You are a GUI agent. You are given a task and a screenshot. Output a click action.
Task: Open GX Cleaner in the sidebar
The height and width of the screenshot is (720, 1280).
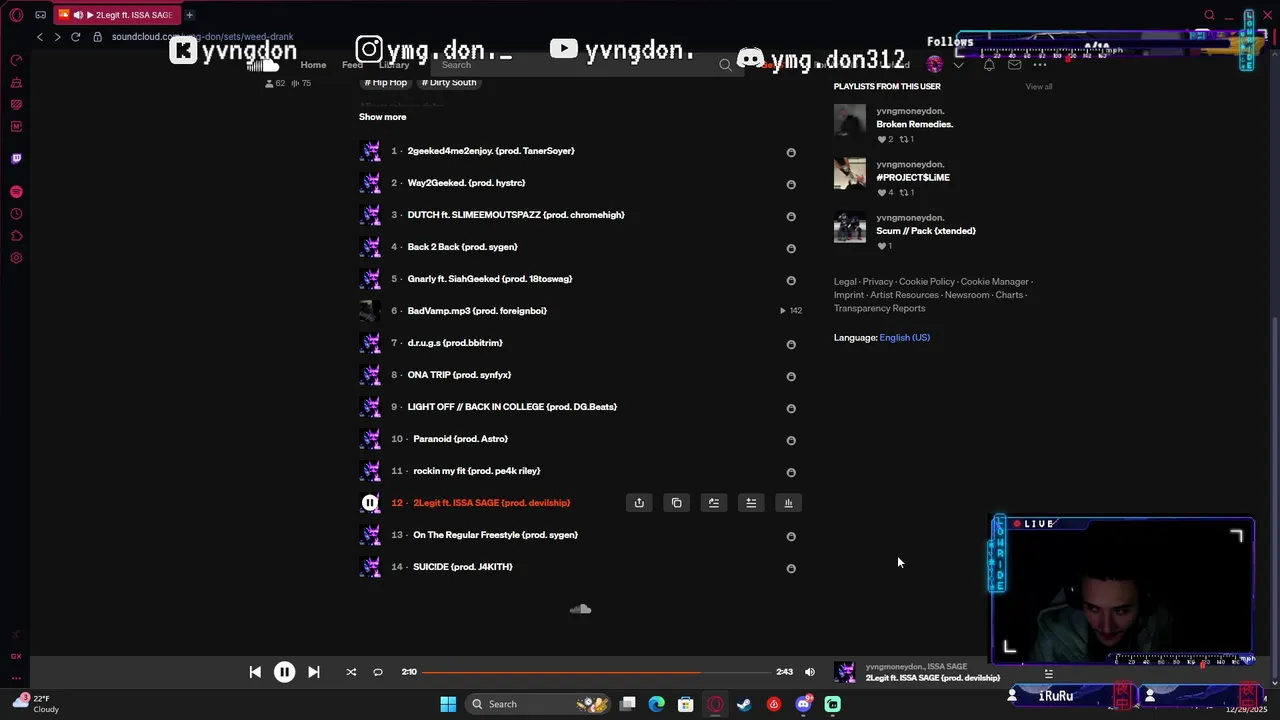[16, 83]
